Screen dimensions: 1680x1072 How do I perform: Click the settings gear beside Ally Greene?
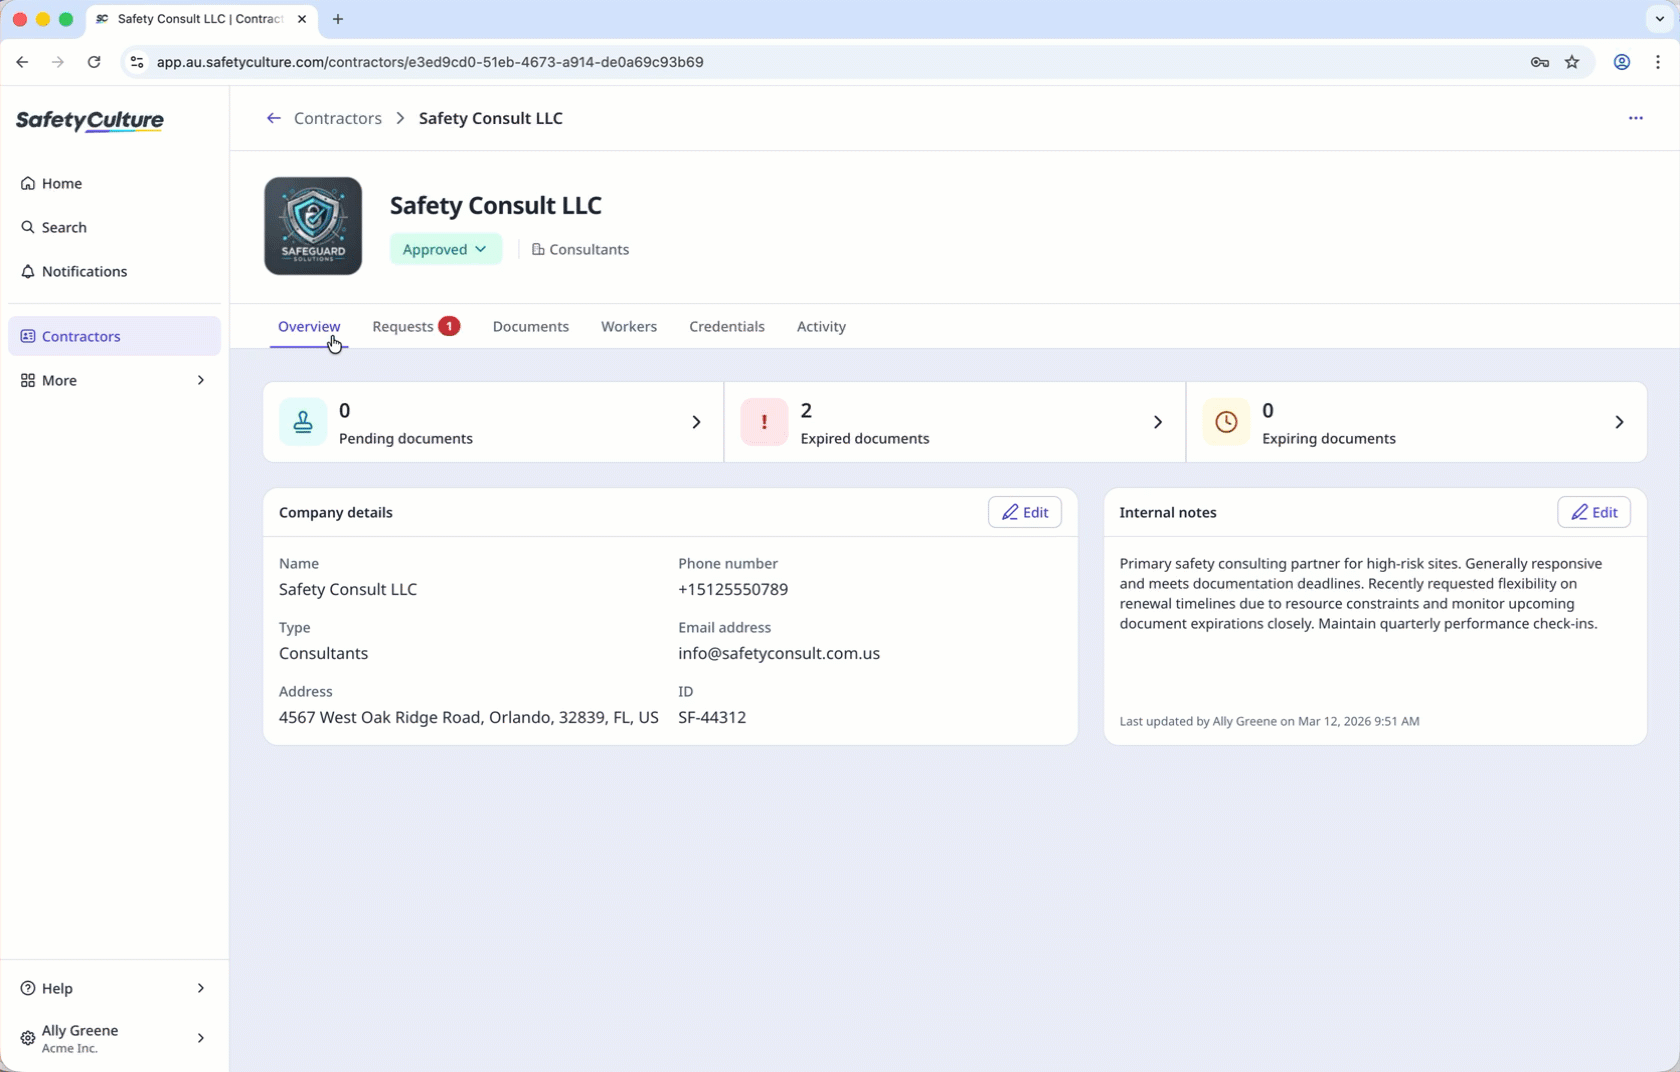(x=28, y=1038)
